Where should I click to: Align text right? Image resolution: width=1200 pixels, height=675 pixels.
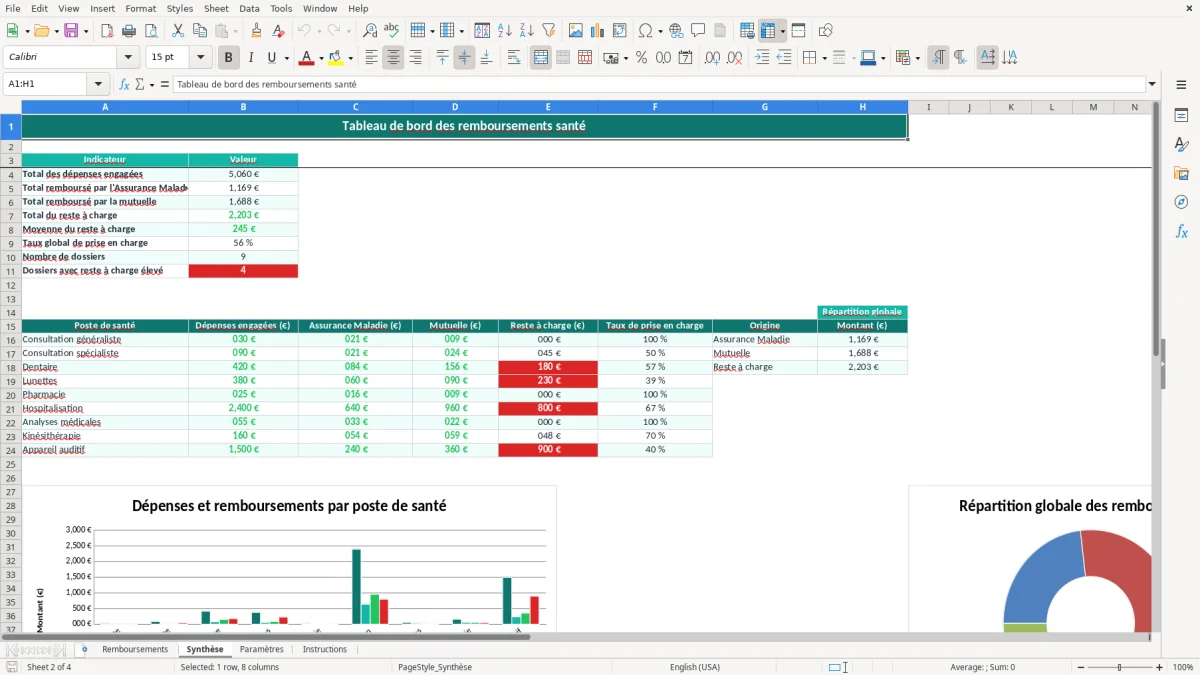click(x=415, y=58)
